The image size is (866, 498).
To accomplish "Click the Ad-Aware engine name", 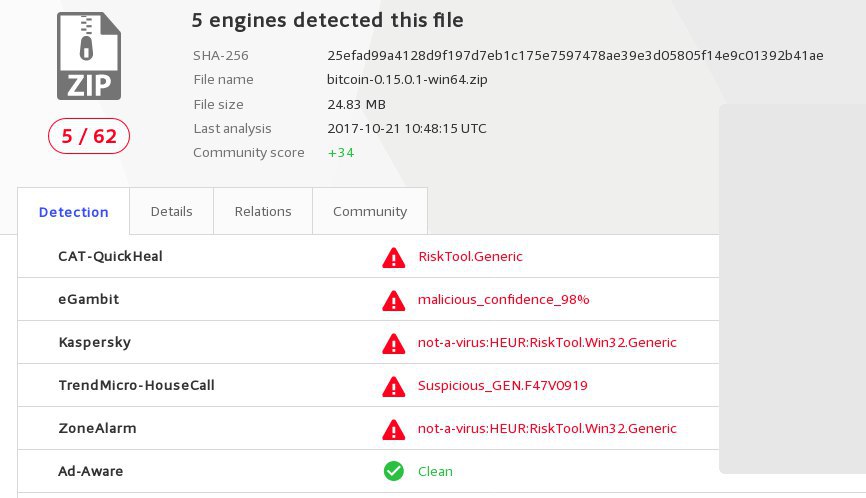I will coord(91,471).
